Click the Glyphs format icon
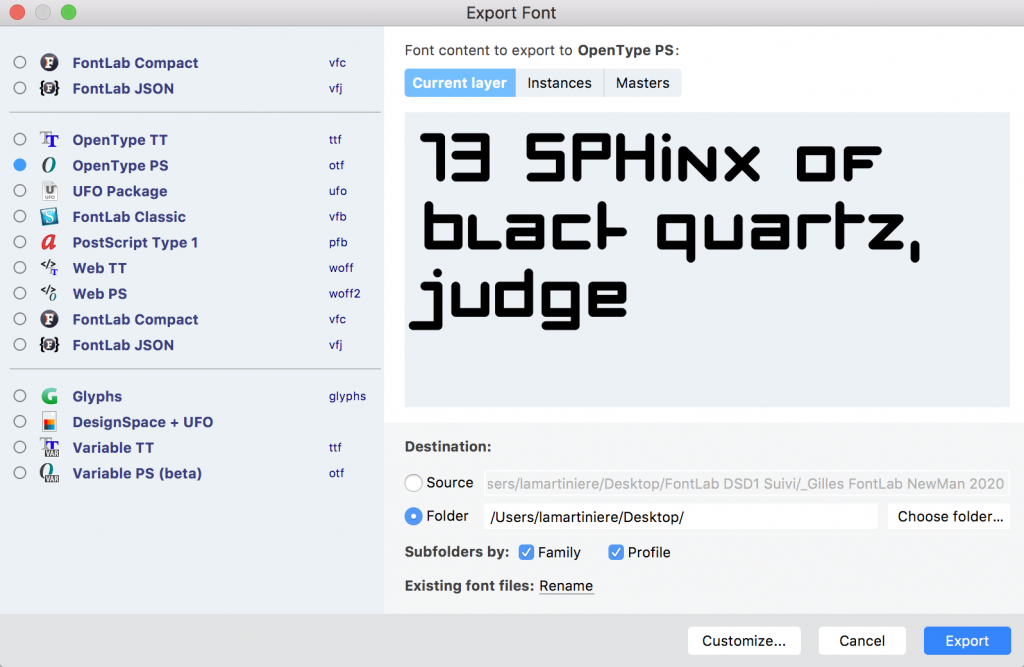The image size is (1024, 667). coord(49,397)
